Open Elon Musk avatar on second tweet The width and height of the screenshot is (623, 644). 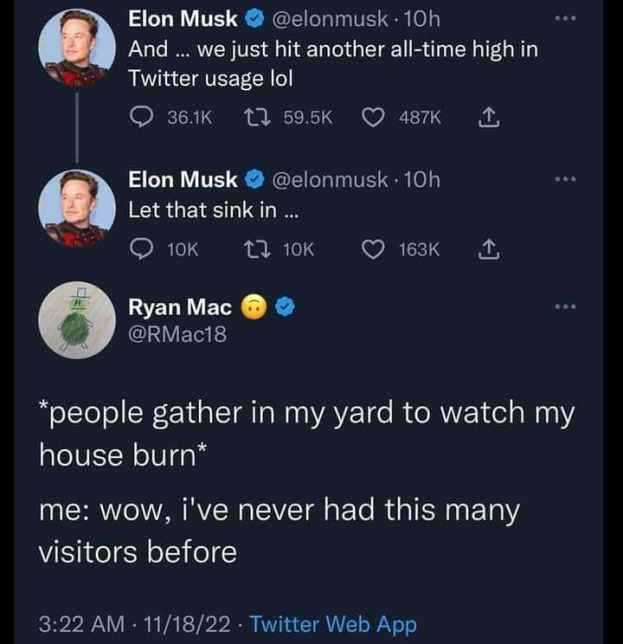tap(76, 208)
